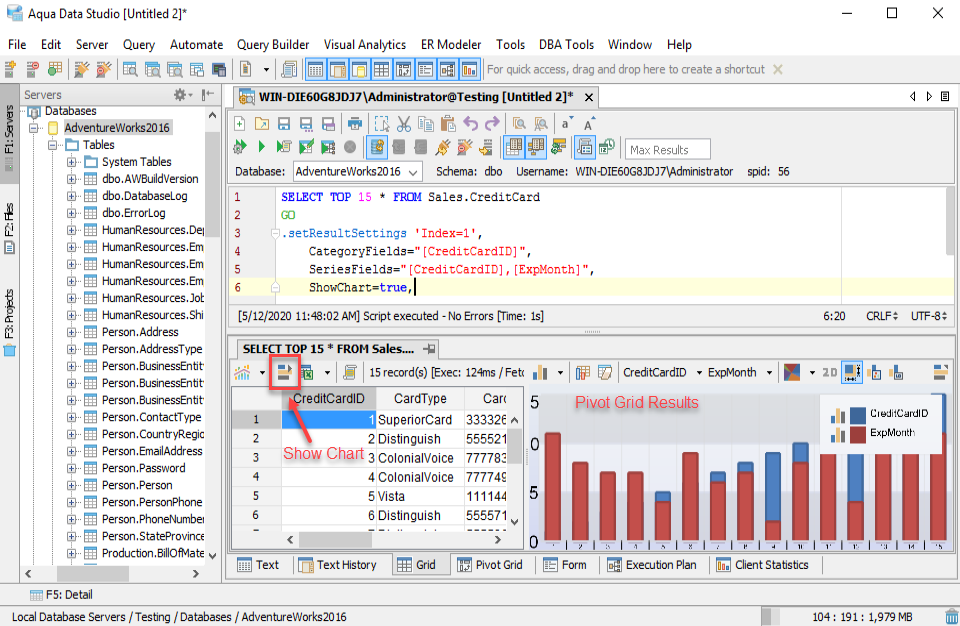Click the Undo arrow icon

tap(470, 124)
